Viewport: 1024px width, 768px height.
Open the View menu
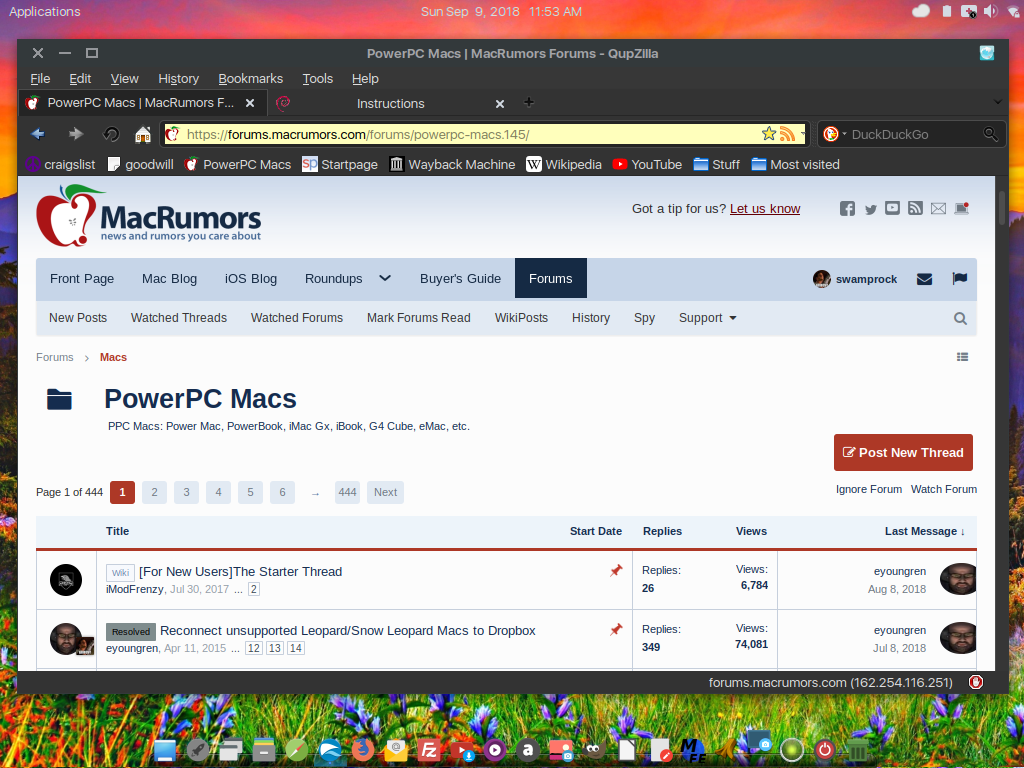124,78
